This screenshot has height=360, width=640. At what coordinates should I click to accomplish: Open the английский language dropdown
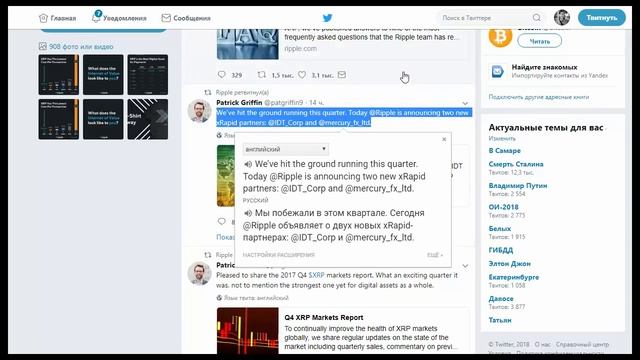(x=285, y=149)
